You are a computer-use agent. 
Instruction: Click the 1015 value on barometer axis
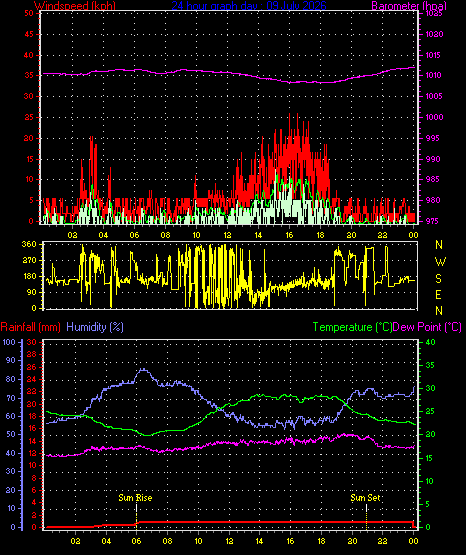point(434,55)
